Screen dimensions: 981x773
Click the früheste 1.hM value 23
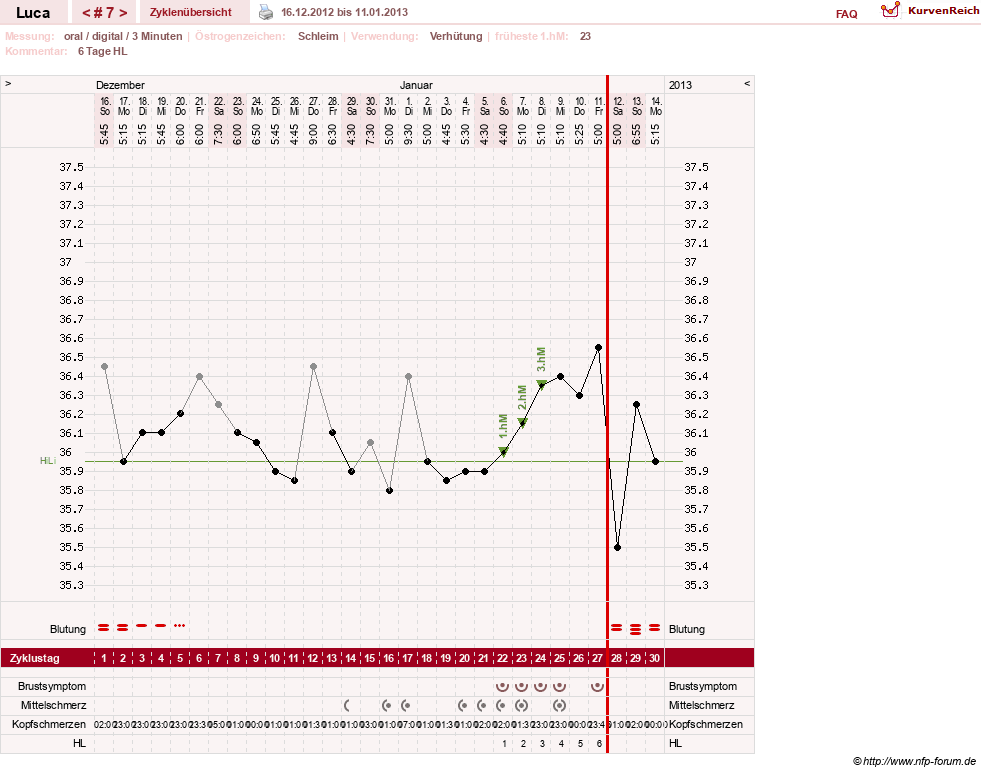(585, 36)
